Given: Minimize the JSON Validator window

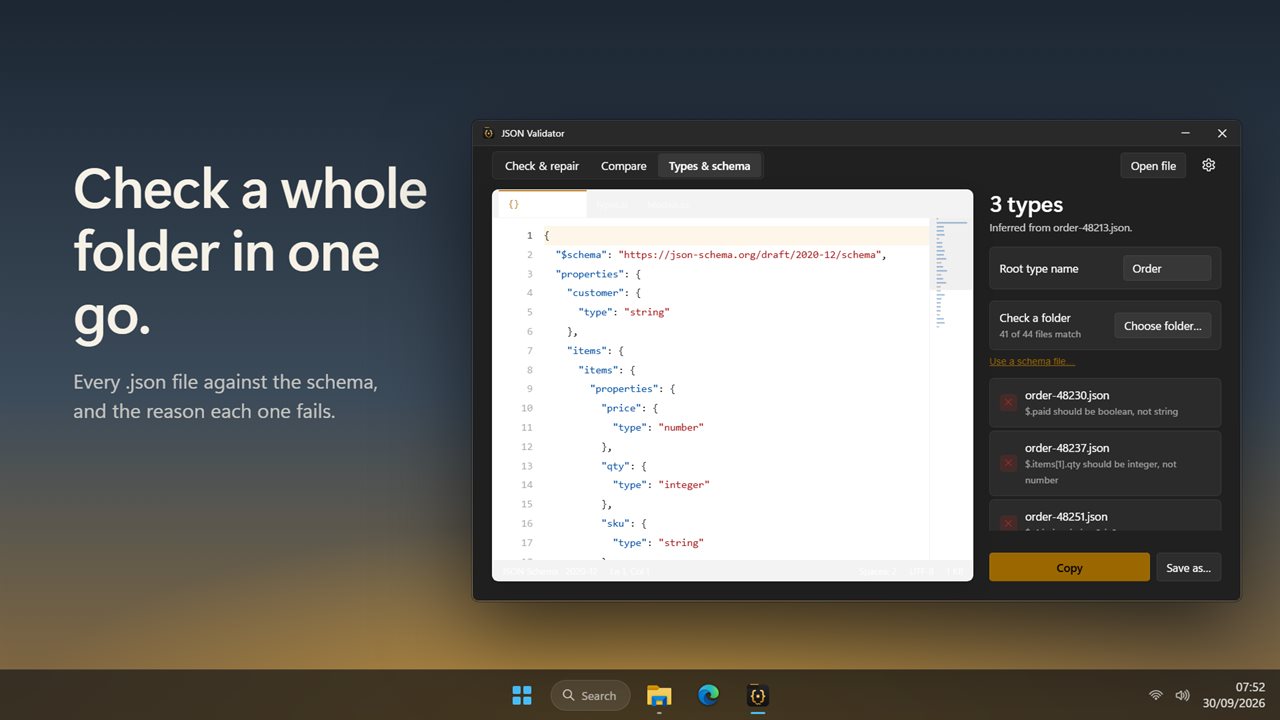Looking at the screenshot, I should 1185,133.
